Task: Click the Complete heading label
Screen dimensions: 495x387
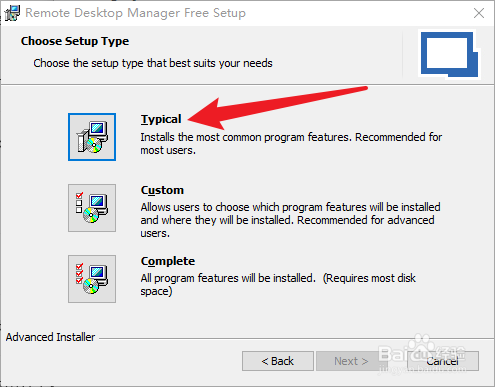Action: (168, 261)
